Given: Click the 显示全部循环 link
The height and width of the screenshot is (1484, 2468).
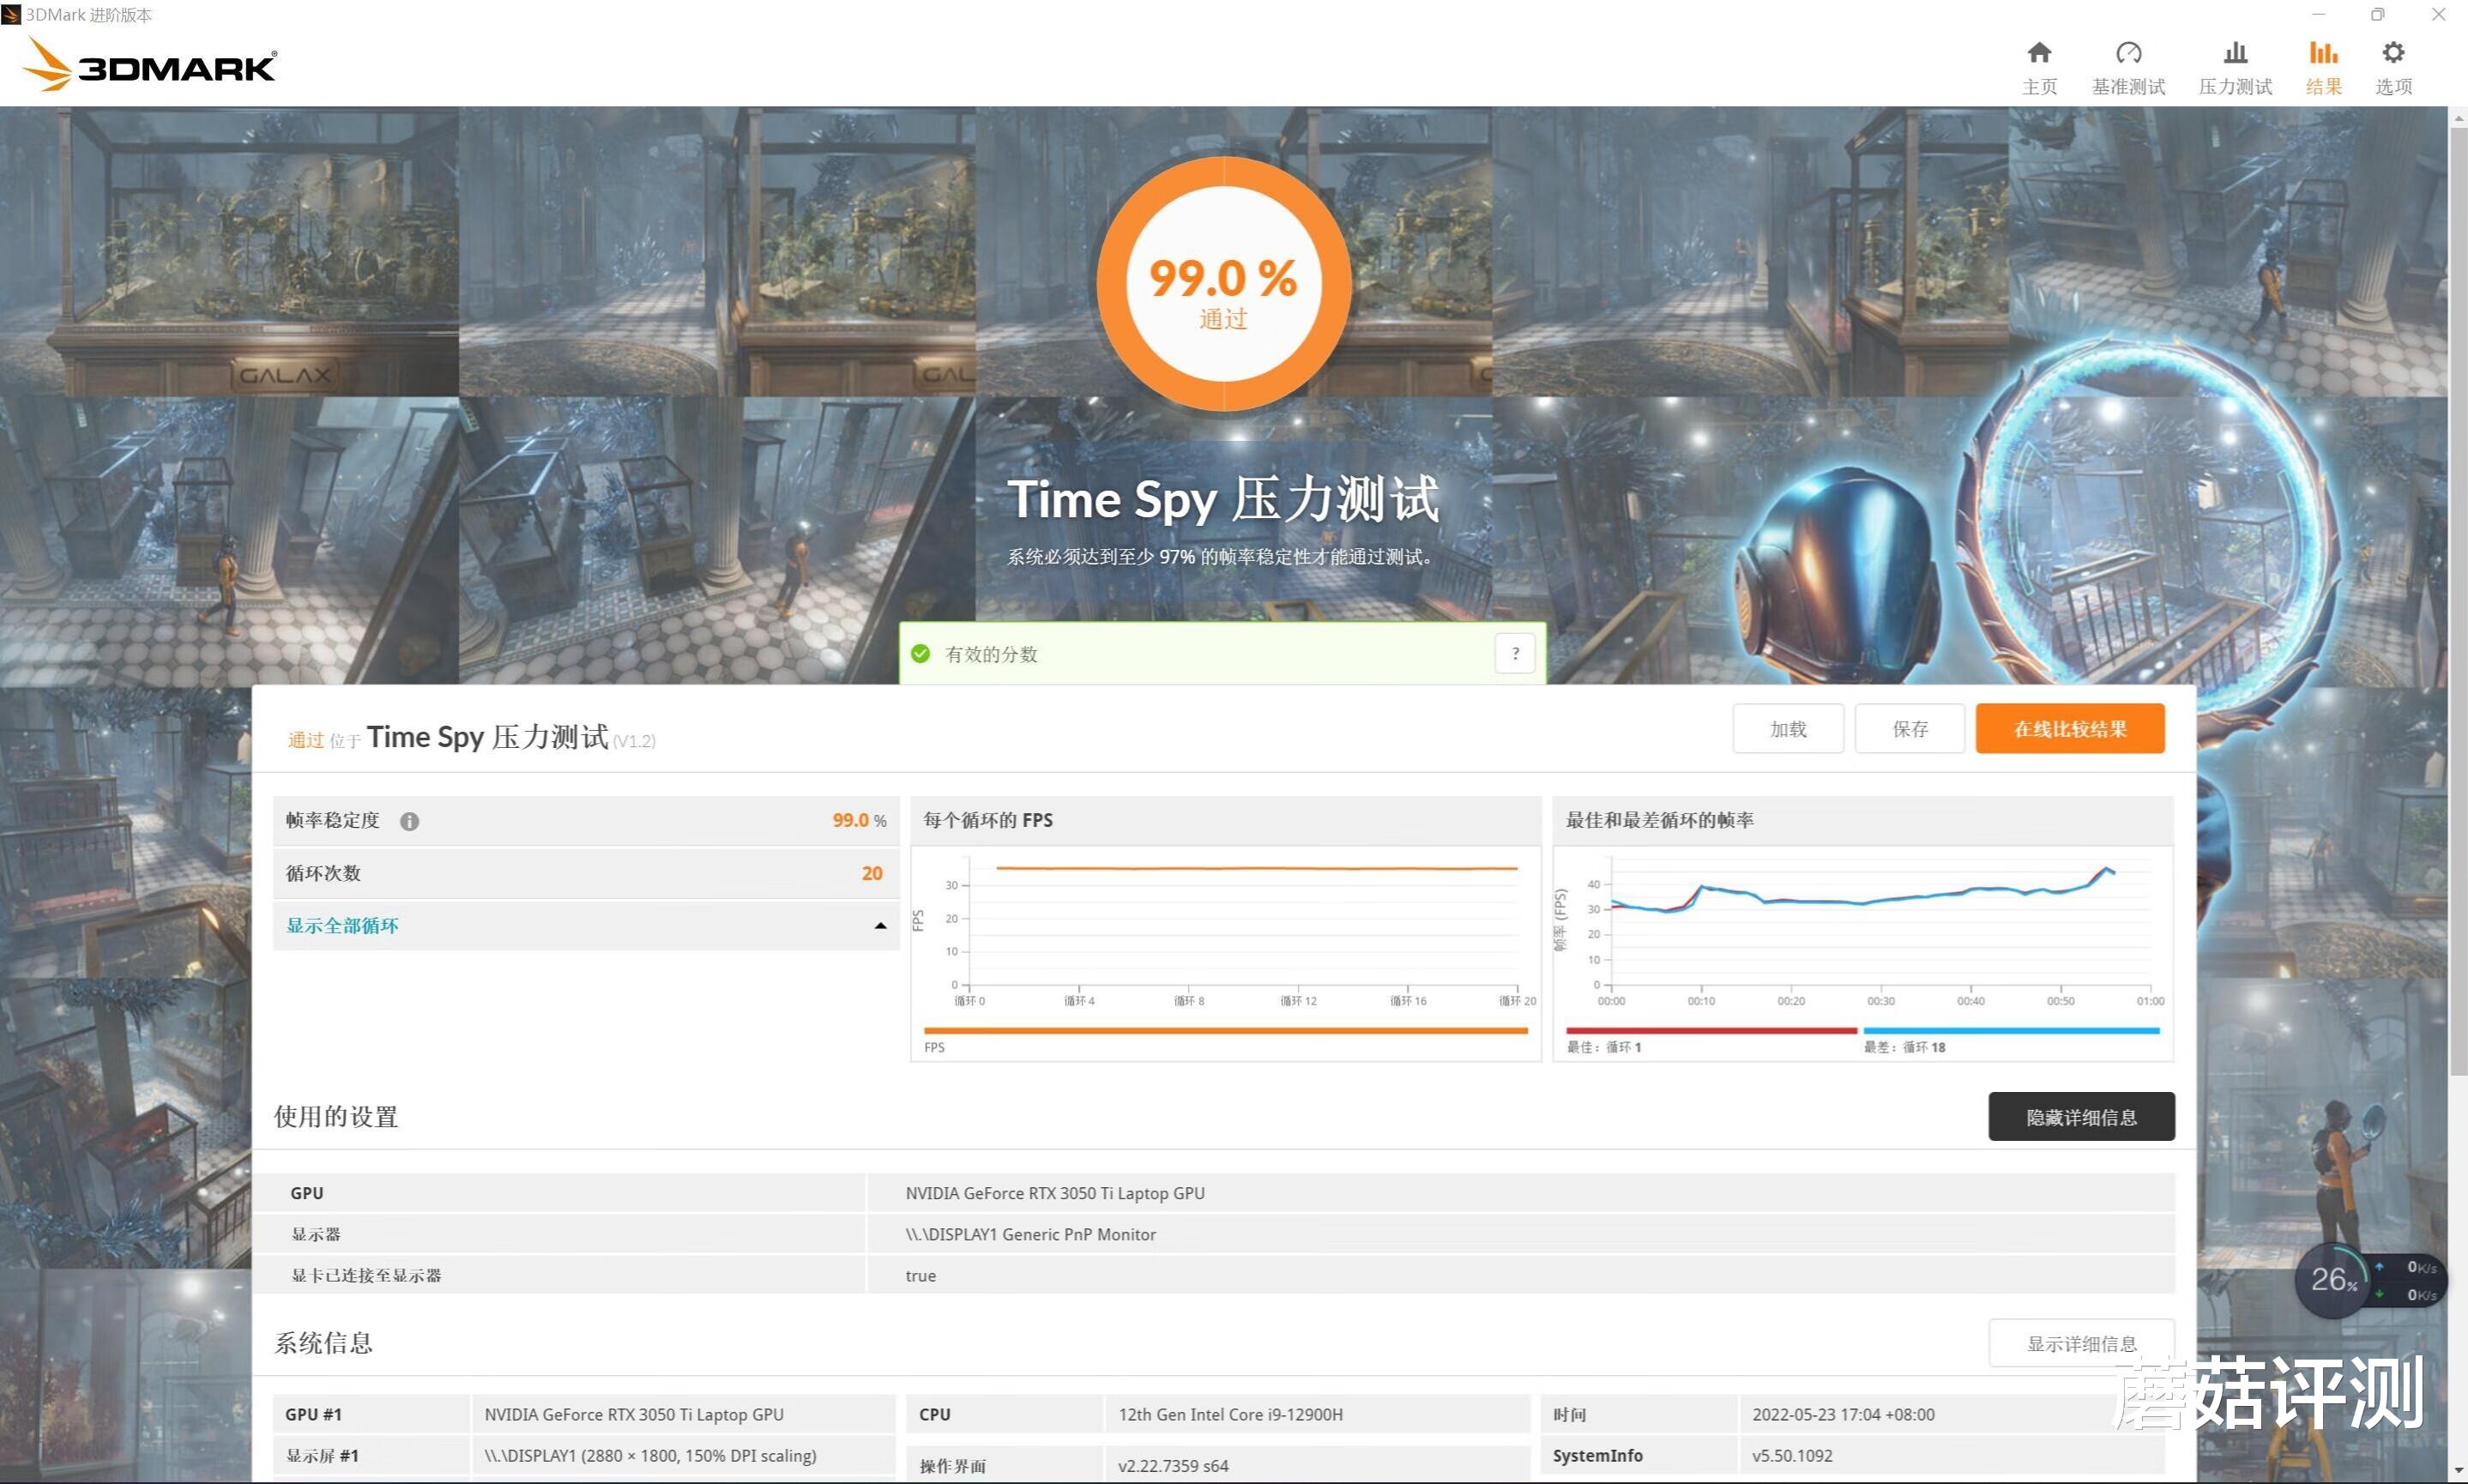Looking at the screenshot, I should (x=342, y=926).
